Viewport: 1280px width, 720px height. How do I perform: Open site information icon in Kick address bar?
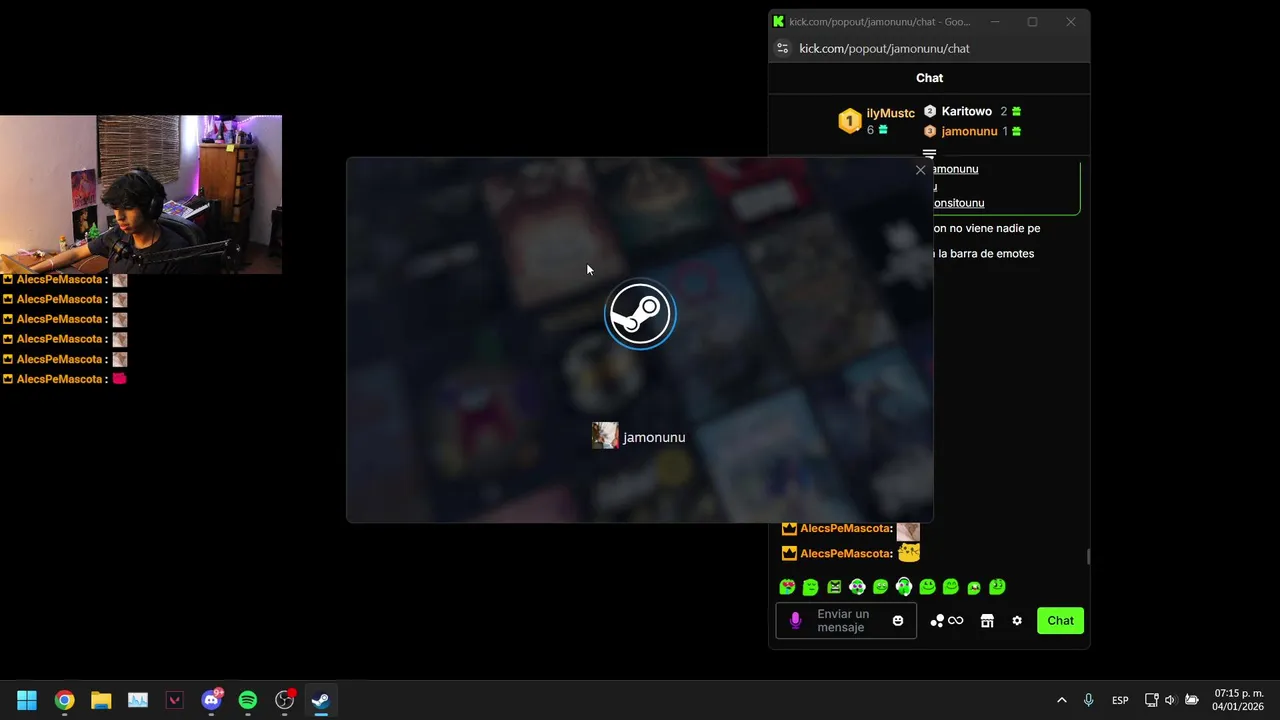(x=783, y=48)
